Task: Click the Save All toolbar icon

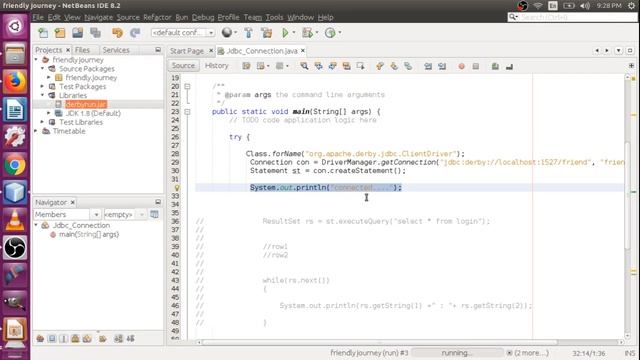Action: click(96, 33)
